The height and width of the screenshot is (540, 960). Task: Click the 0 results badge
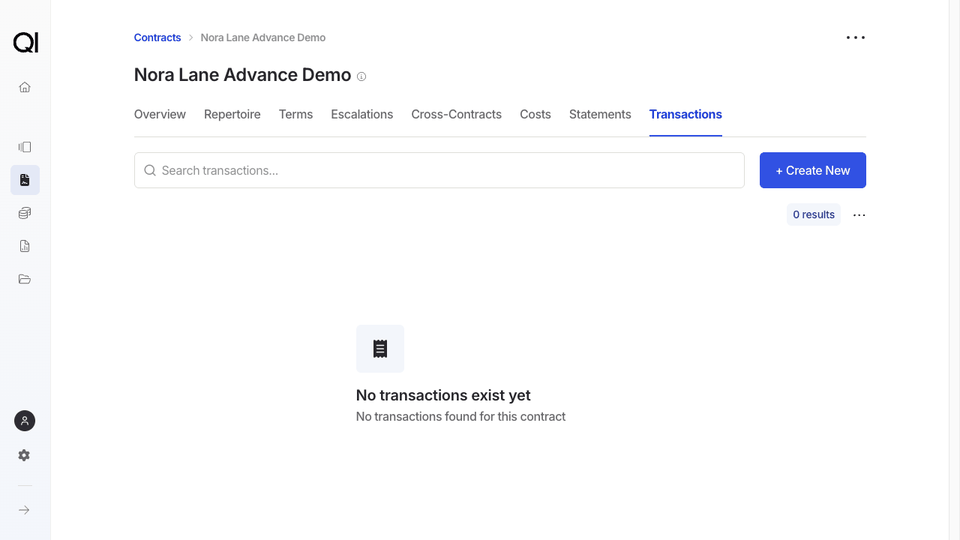[814, 215]
